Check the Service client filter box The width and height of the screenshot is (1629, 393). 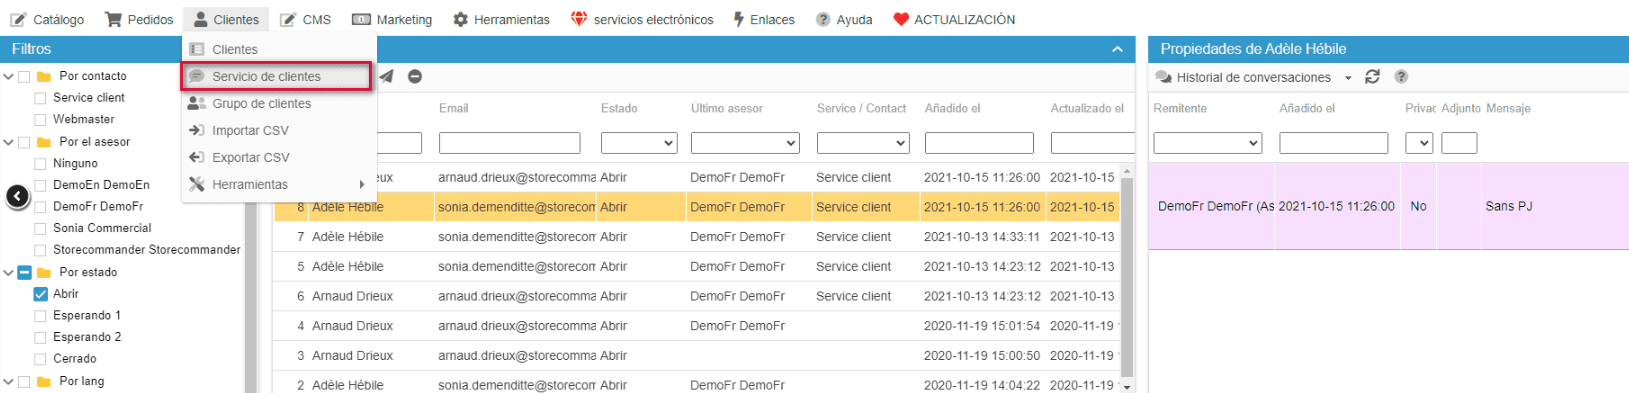click(x=40, y=98)
